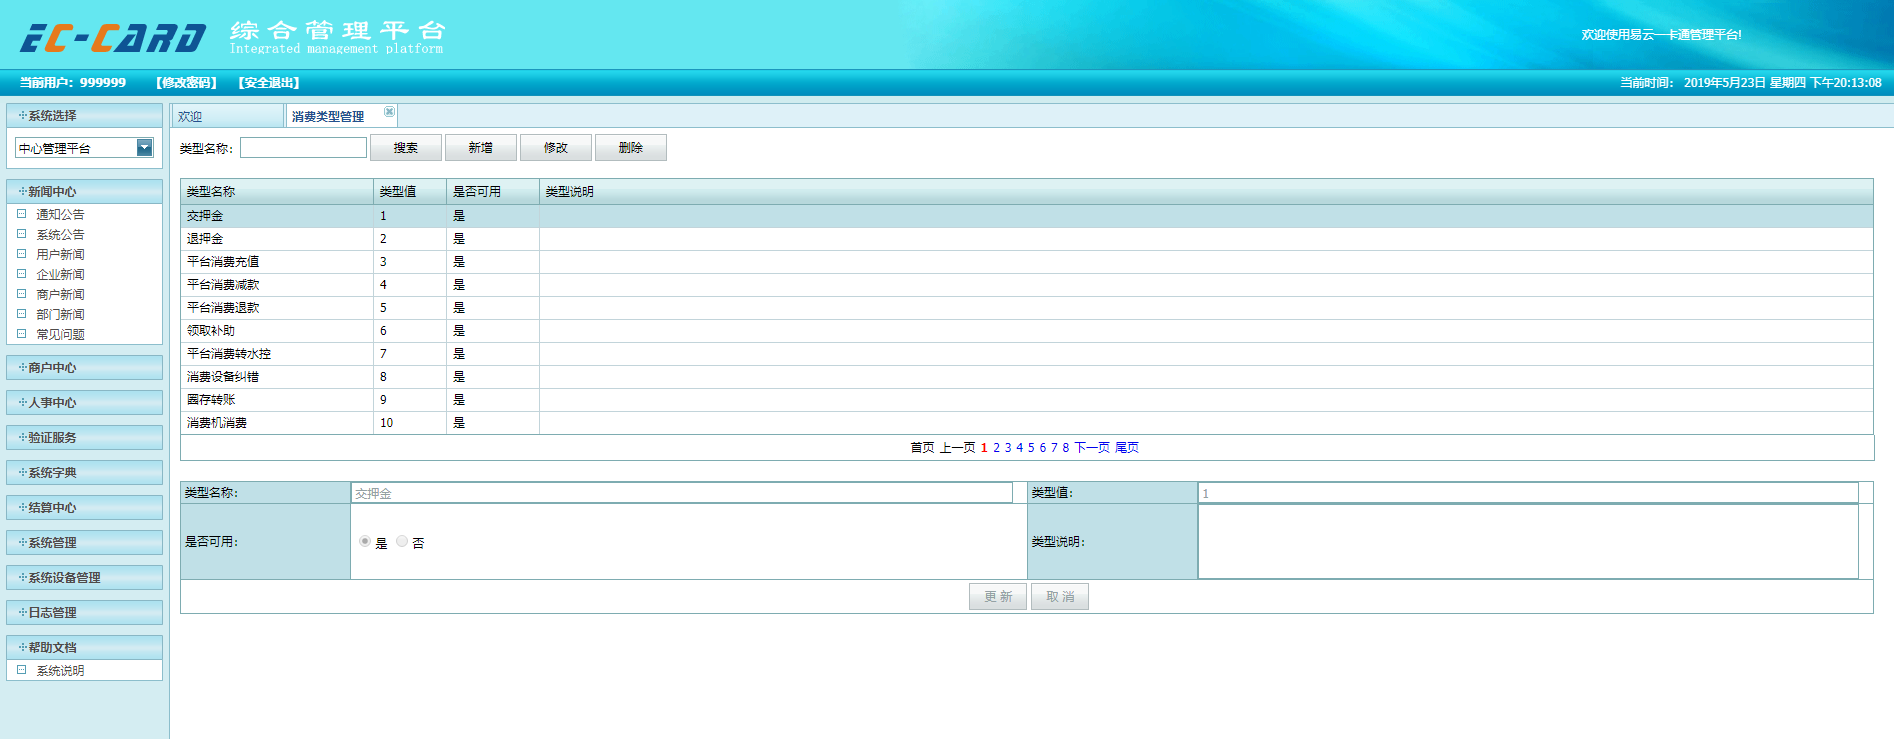Image resolution: width=1894 pixels, height=739 pixels.
Task: Expand the 系统字典 panel
Action: click(84, 472)
